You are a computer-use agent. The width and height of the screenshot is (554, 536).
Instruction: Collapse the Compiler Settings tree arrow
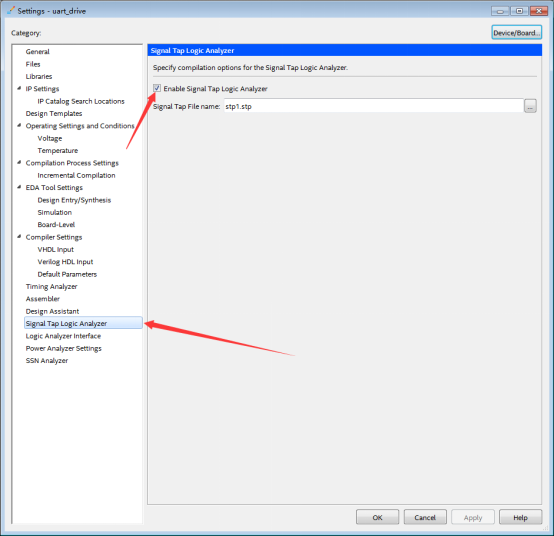pyautogui.click(x=19, y=237)
